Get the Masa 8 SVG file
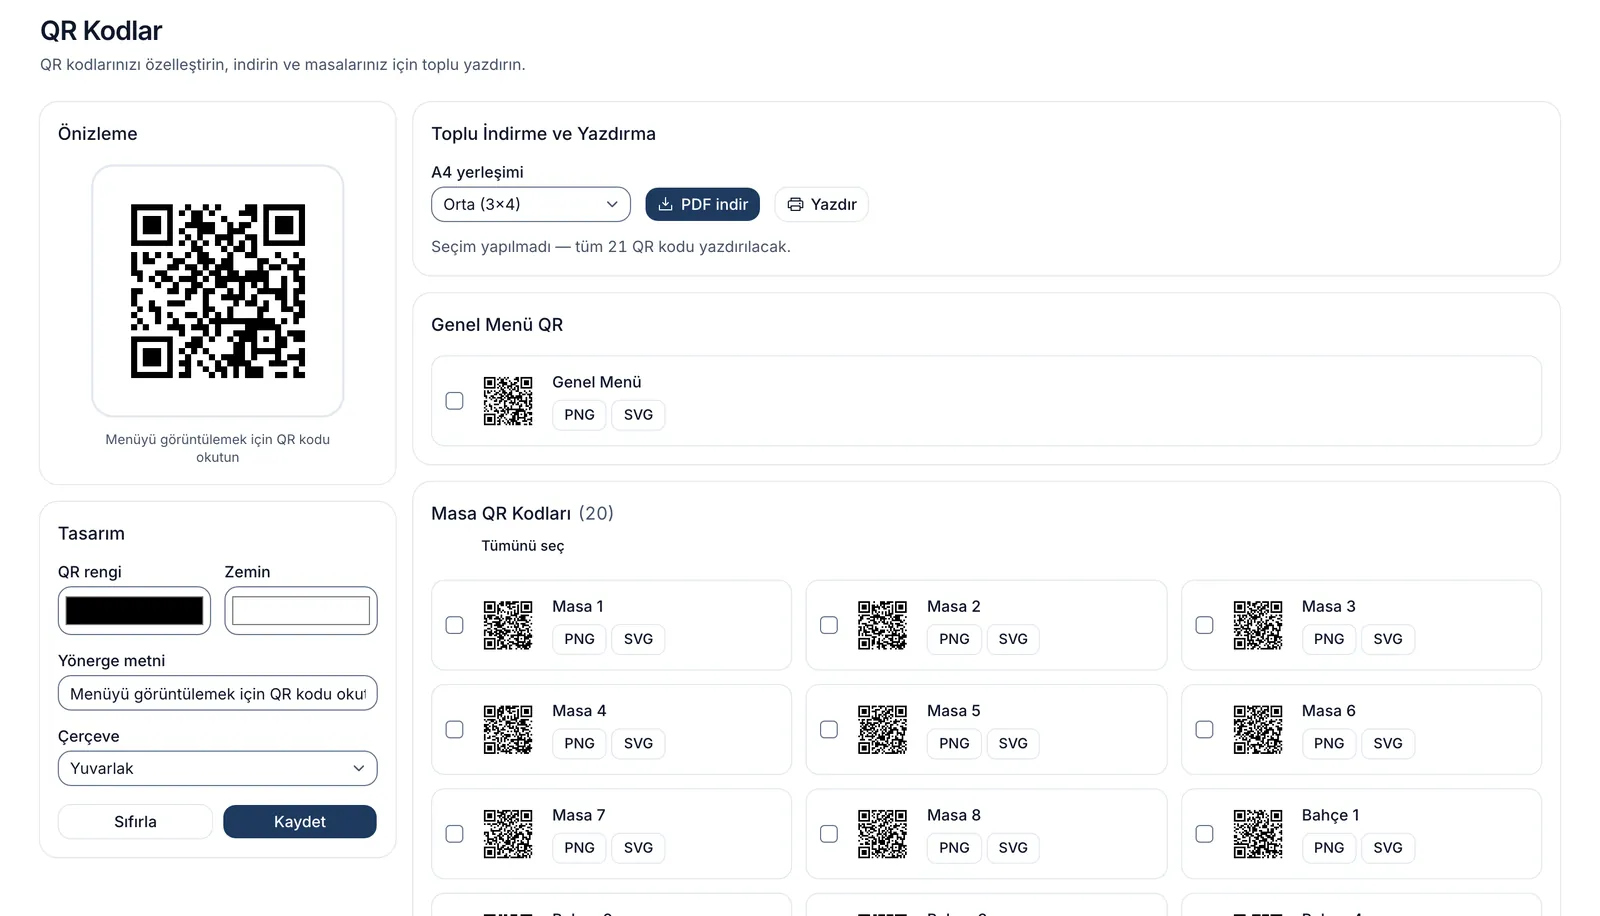Screen dimensions: 1600x916 click(x=1013, y=848)
